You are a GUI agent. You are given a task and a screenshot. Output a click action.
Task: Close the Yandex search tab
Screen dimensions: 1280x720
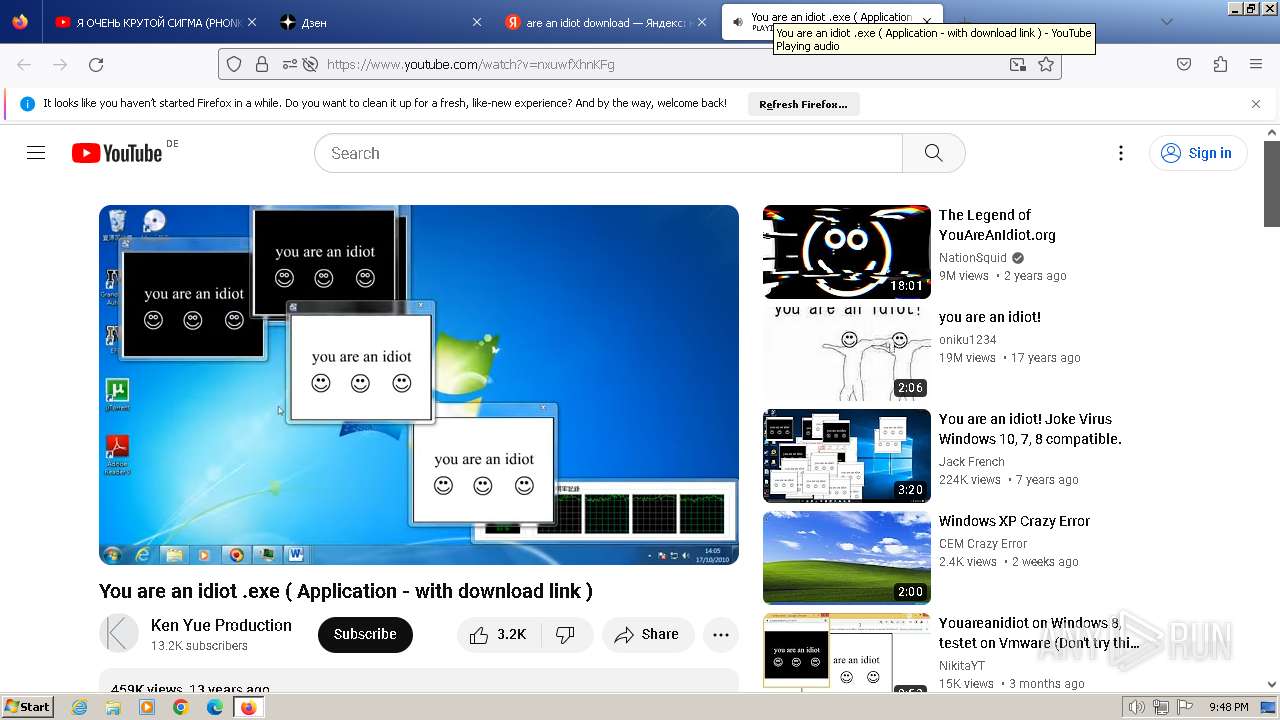pos(702,22)
